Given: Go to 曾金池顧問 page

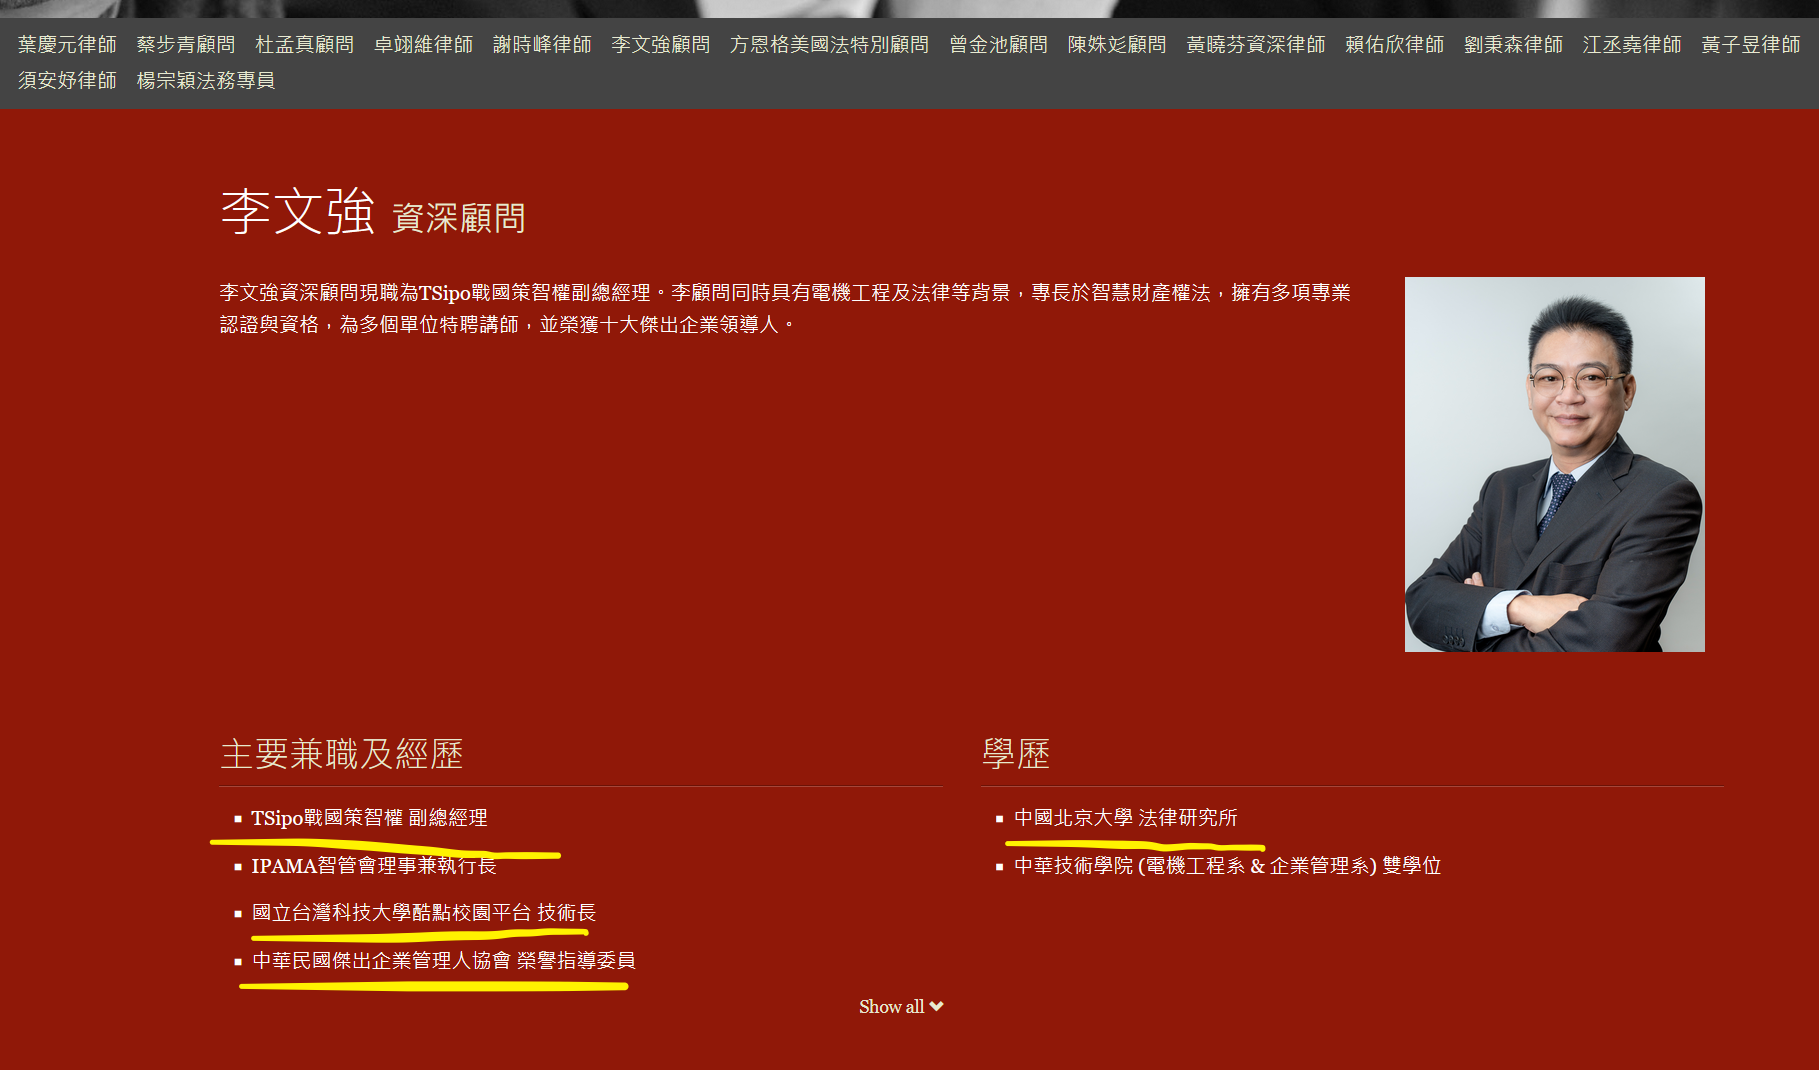Looking at the screenshot, I should pos(999,45).
